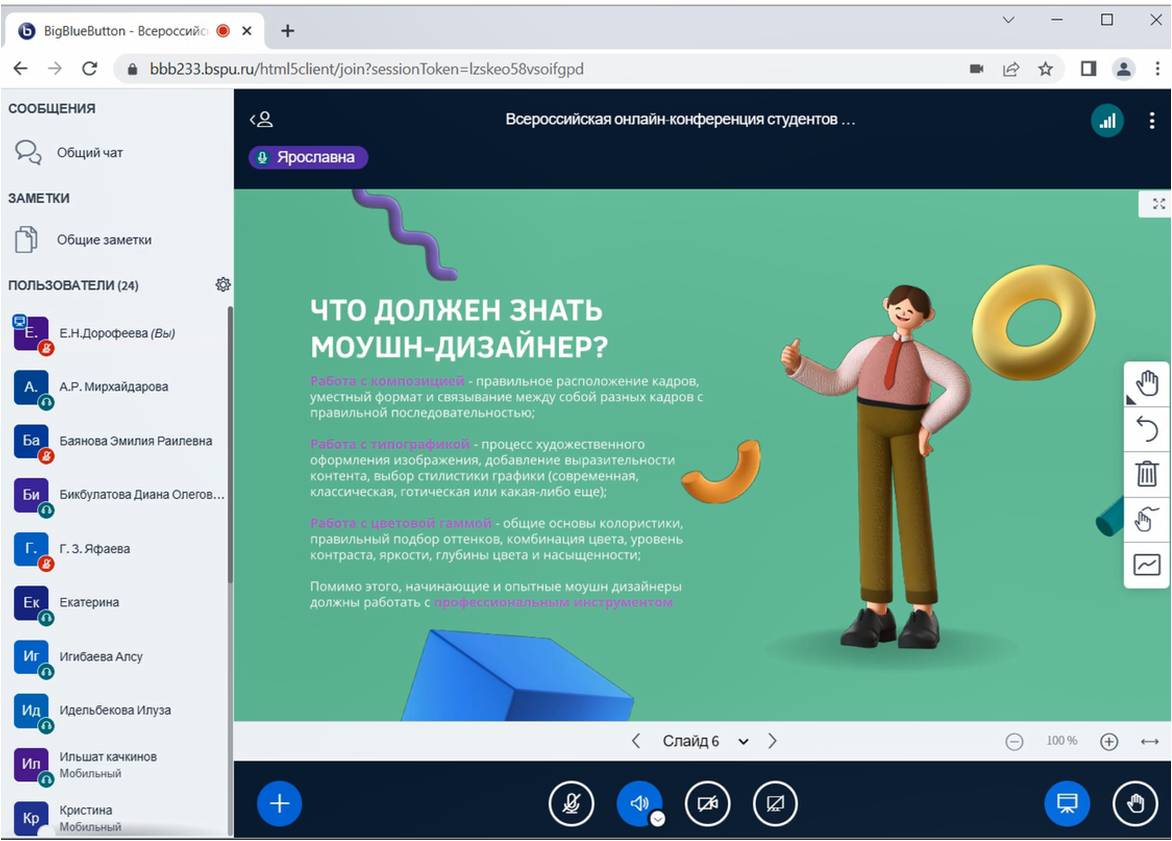This screenshot has height=841, width=1172.
Task: Click the raise hand button
Action: click(x=1135, y=803)
